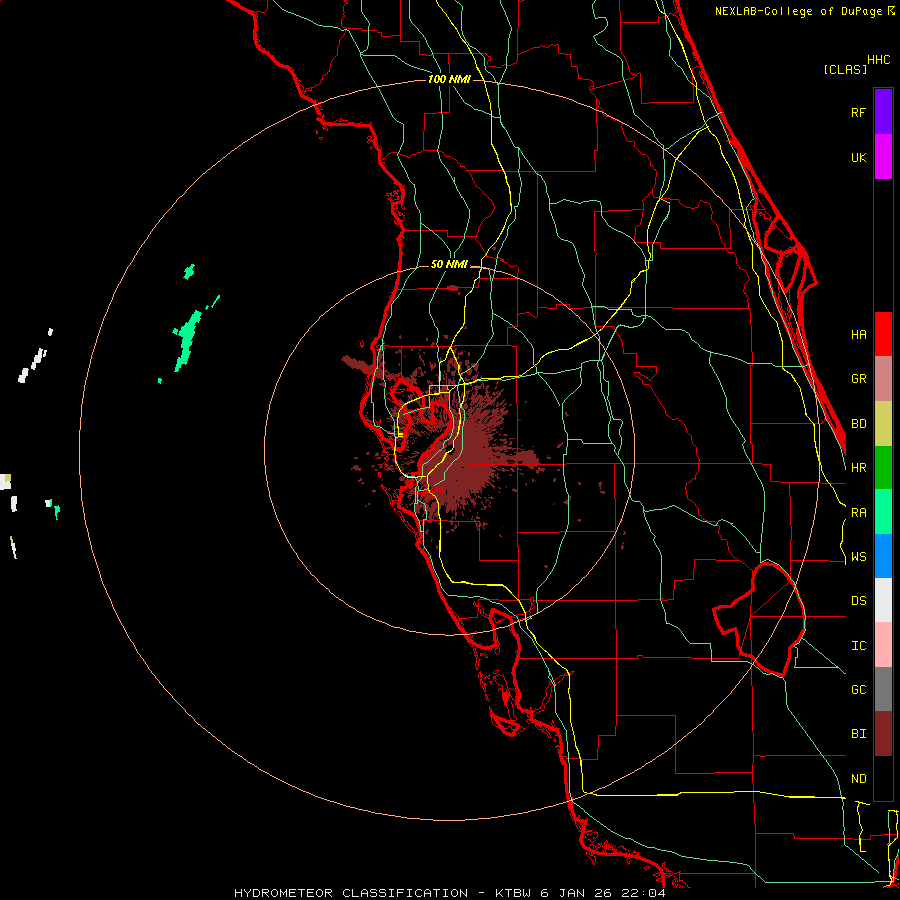Click the "IC" legend label
This screenshot has width=900, height=900.
858,646
